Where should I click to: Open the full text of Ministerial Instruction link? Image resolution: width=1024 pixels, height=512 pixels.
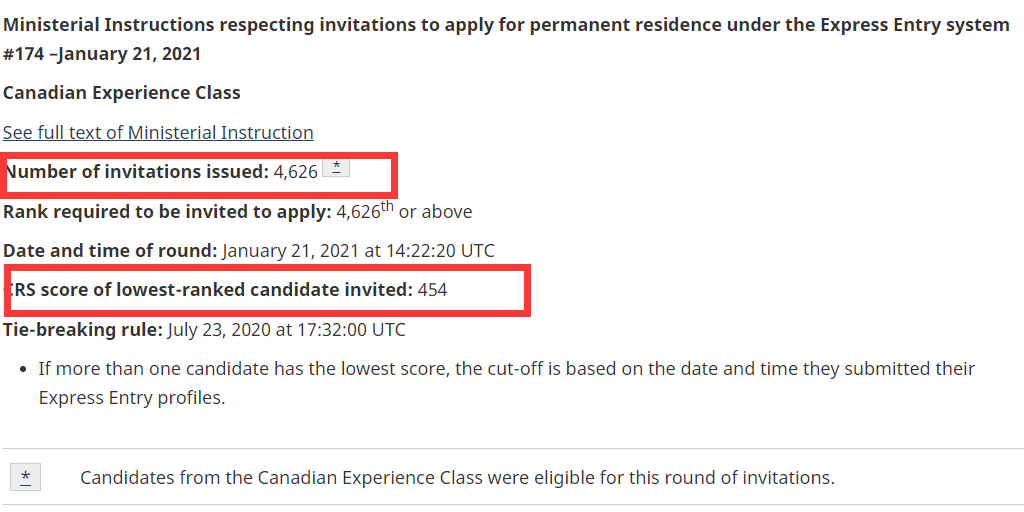(157, 132)
